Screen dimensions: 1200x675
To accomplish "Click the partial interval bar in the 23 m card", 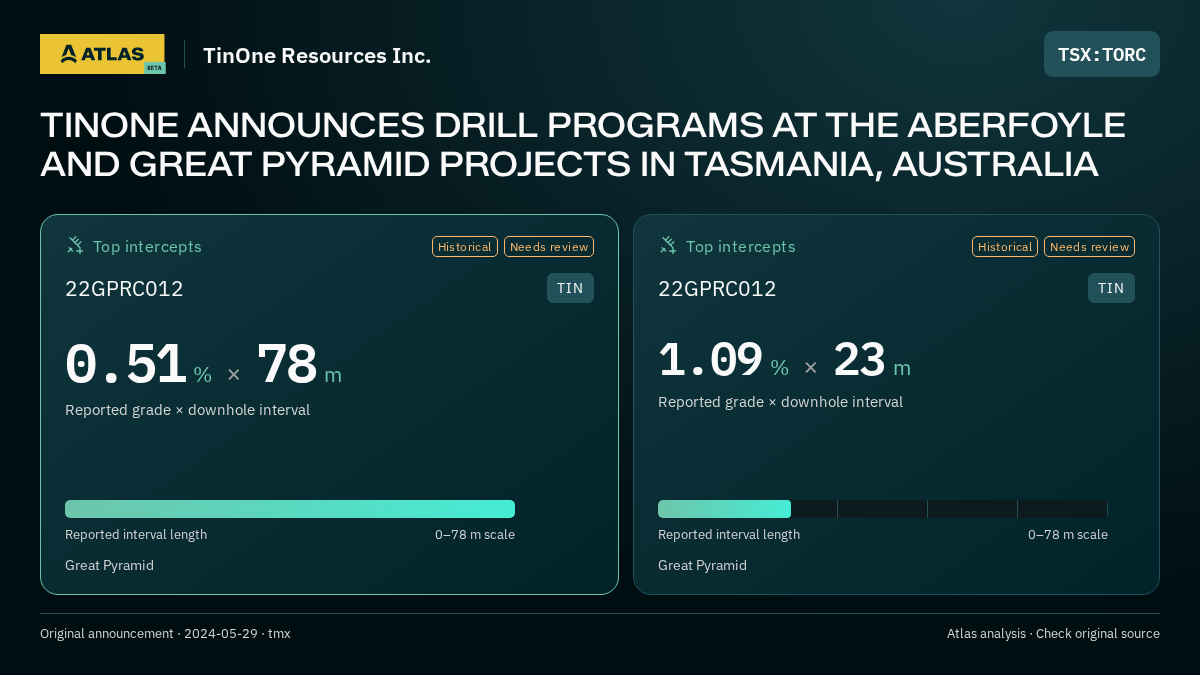I will pyautogui.click(x=724, y=509).
